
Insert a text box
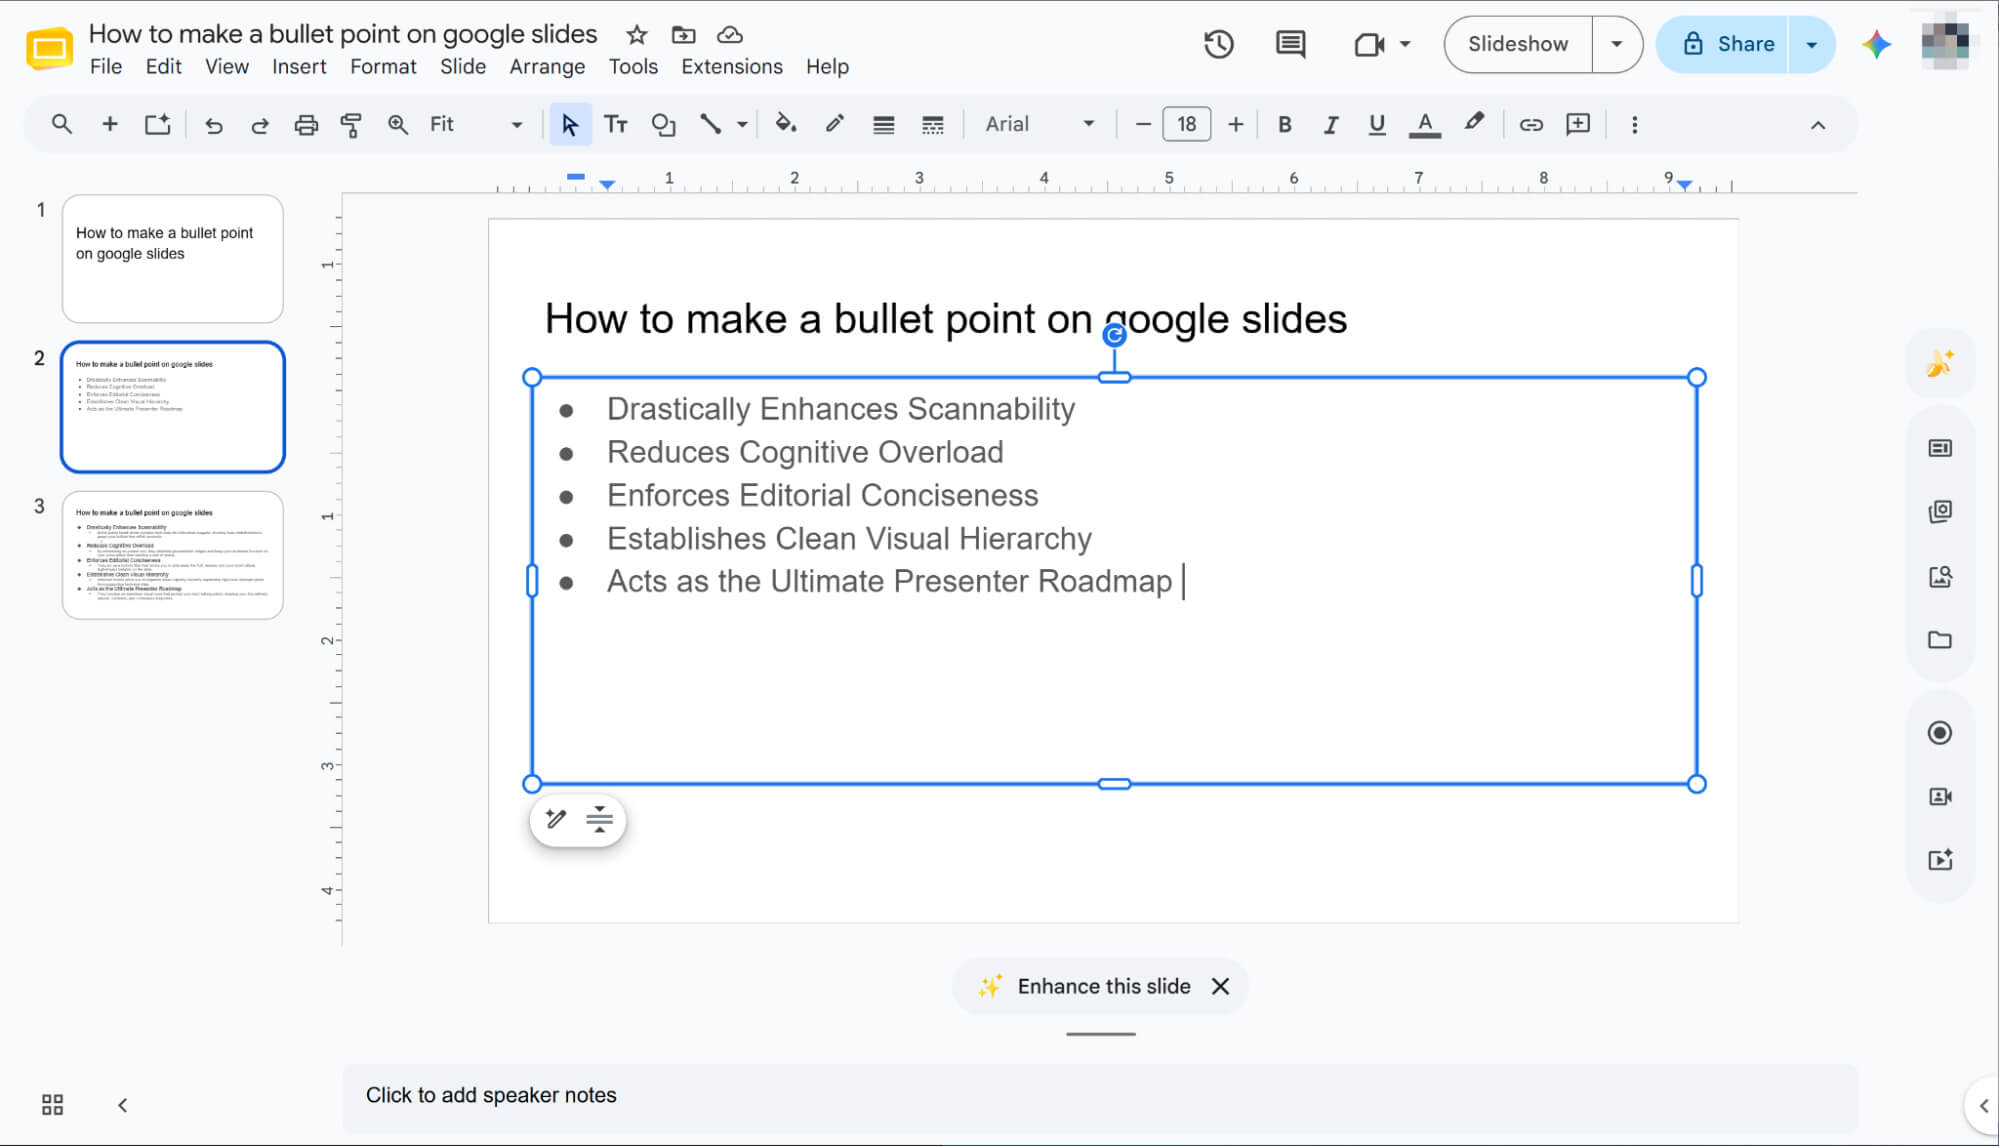point(616,124)
